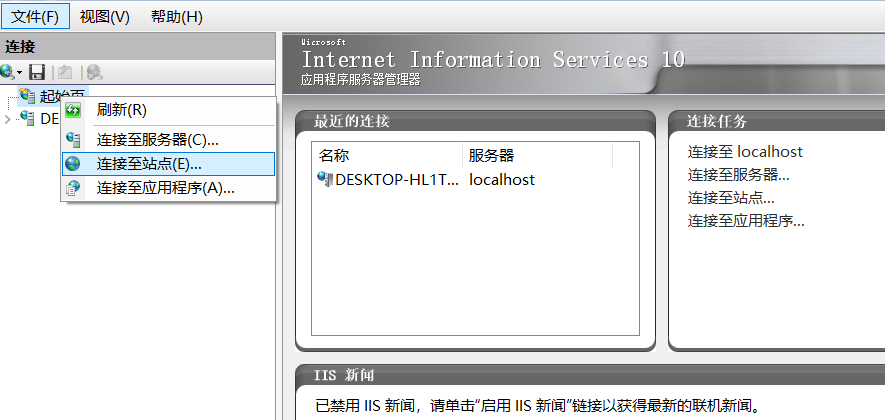Click the localhost cell in recent connections

(x=502, y=180)
